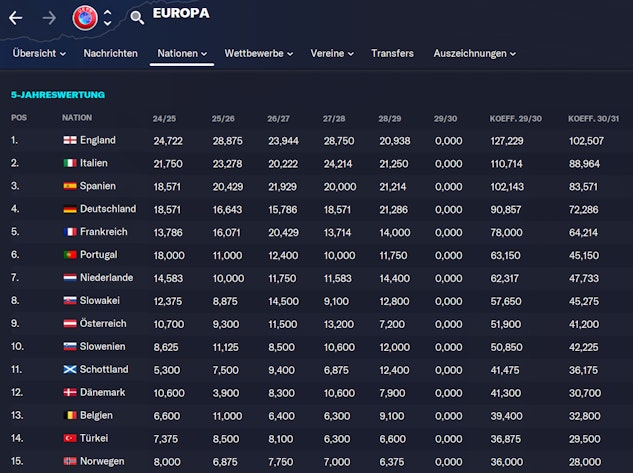
Task: Open the Deutschland nation link
Action: pos(107,209)
